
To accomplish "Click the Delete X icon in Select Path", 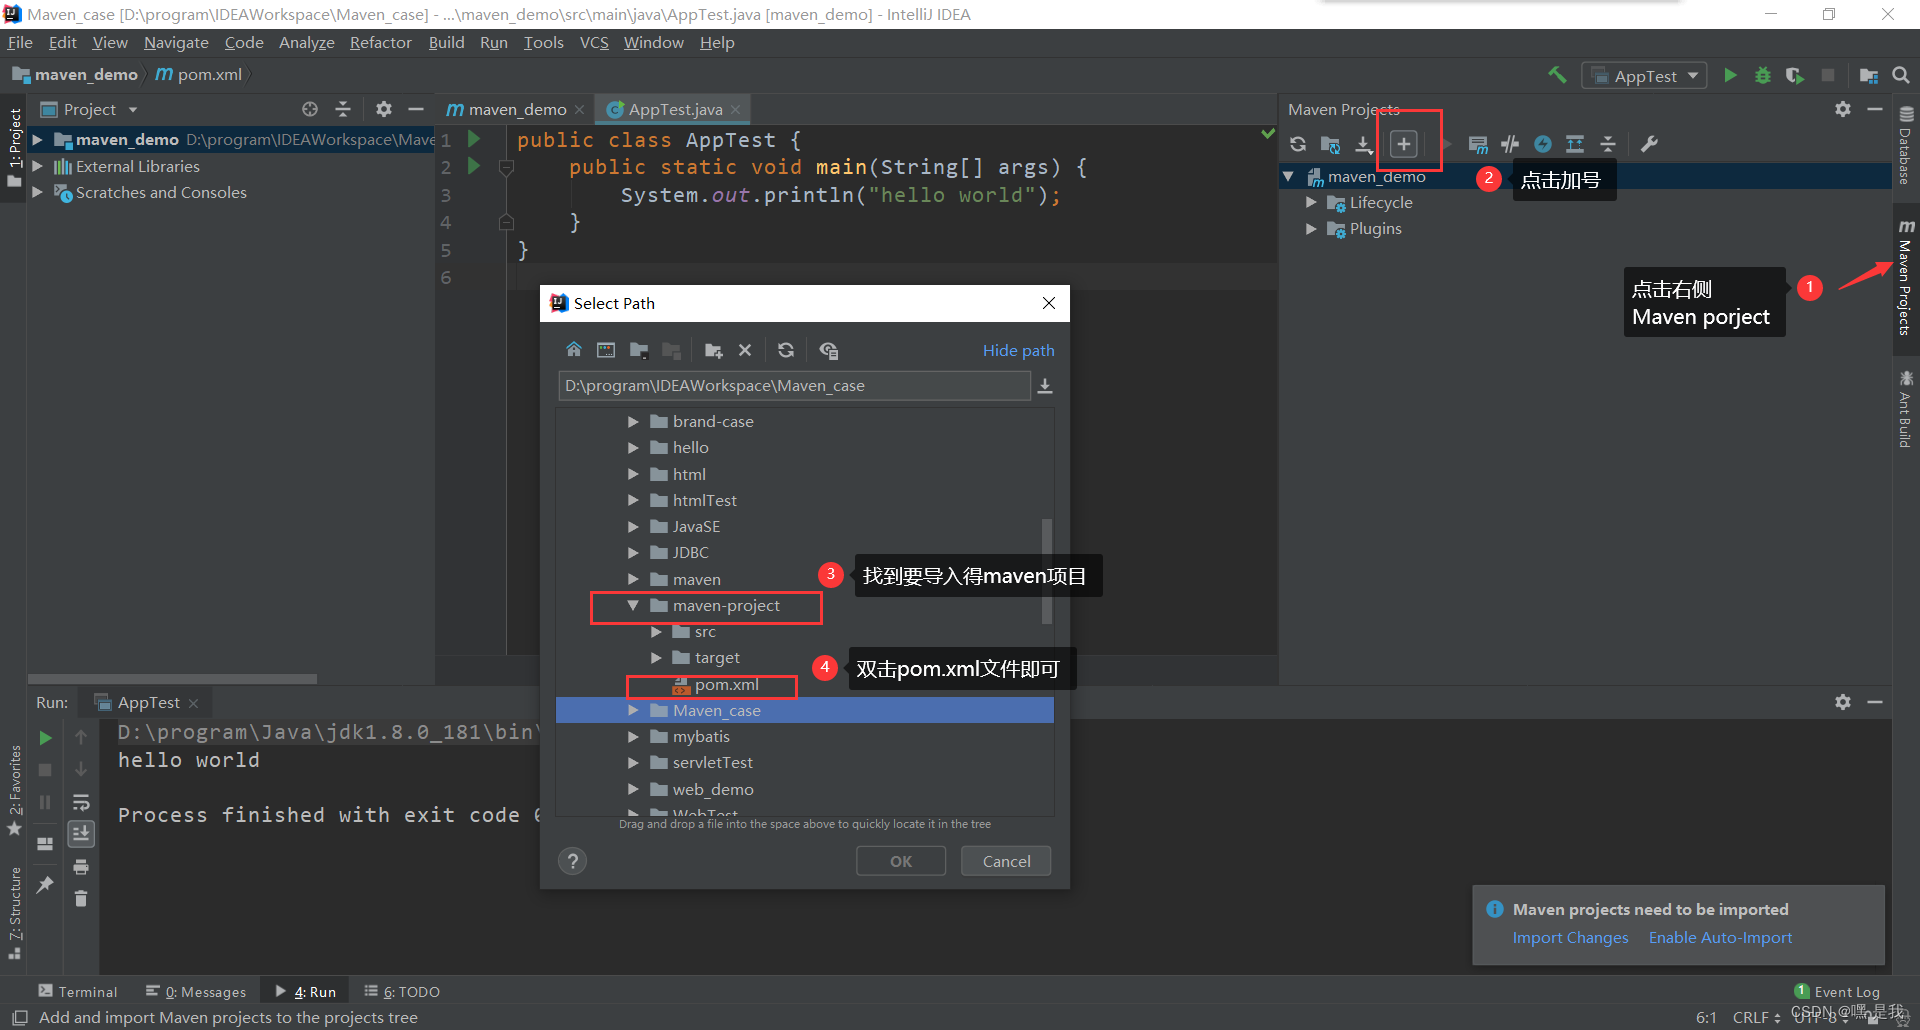I will click(x=745, y=350).
